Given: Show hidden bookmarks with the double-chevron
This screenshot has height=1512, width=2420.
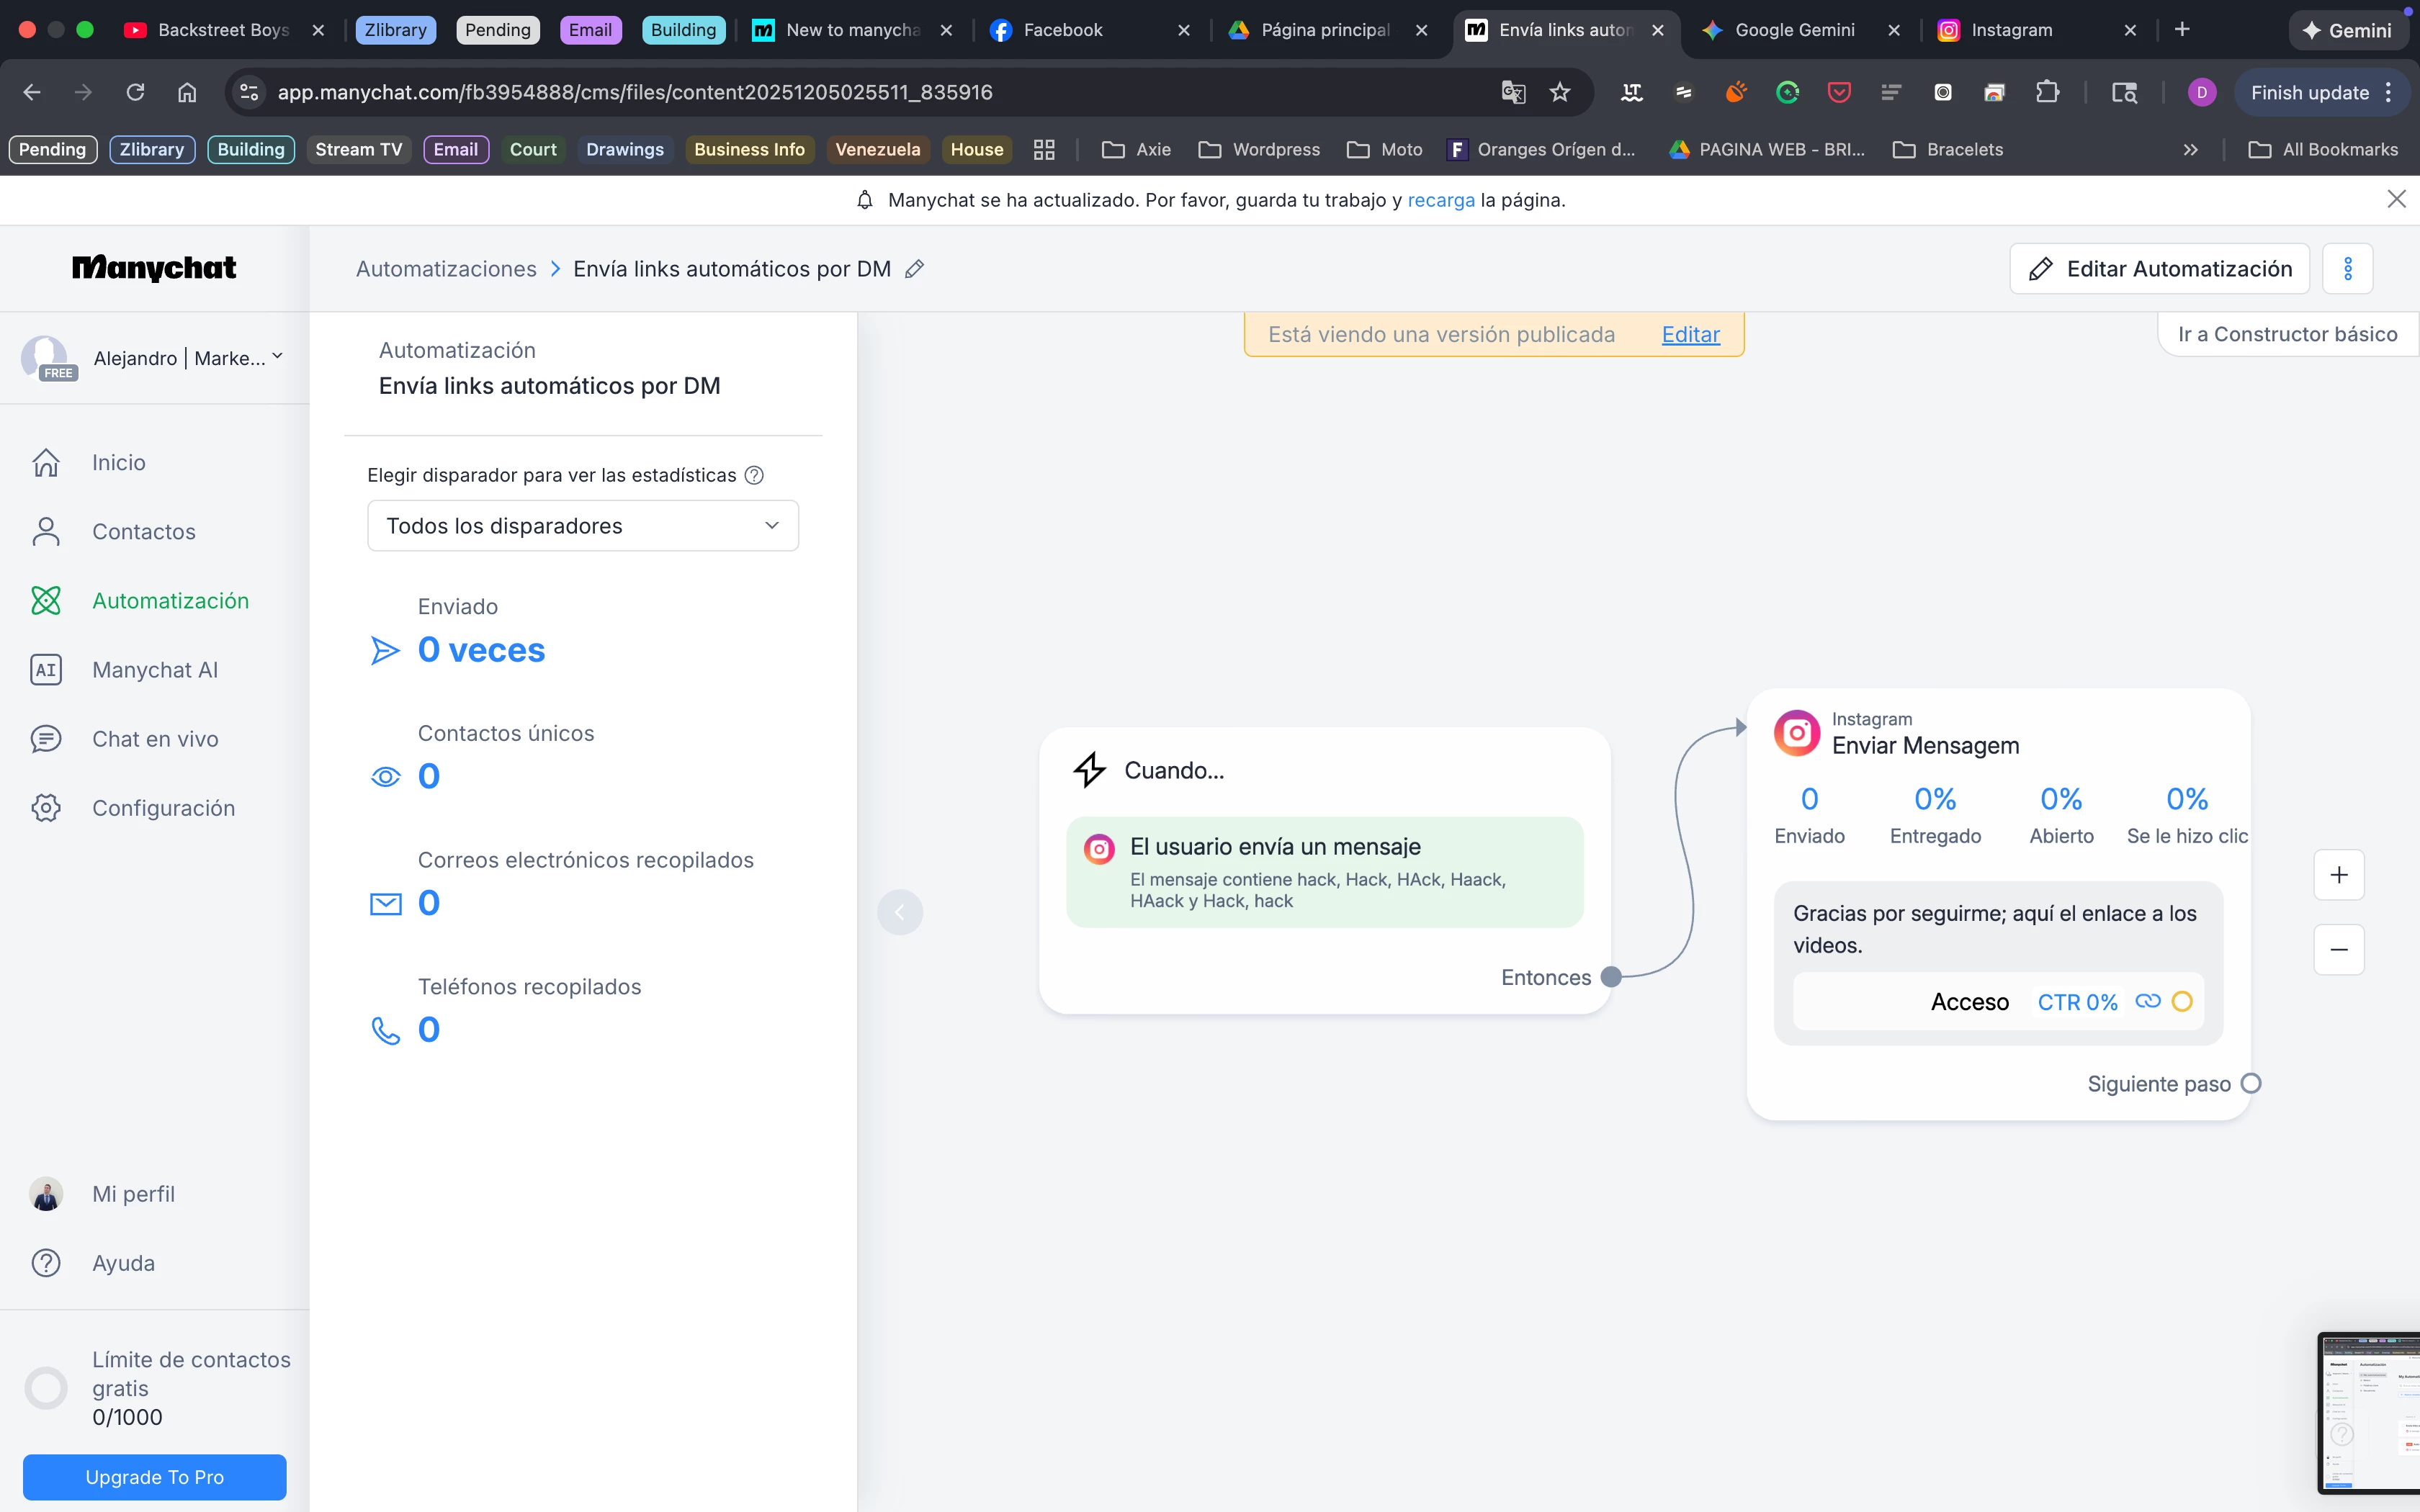Looking at the screenshot, I should click(x=2190, y=150).
